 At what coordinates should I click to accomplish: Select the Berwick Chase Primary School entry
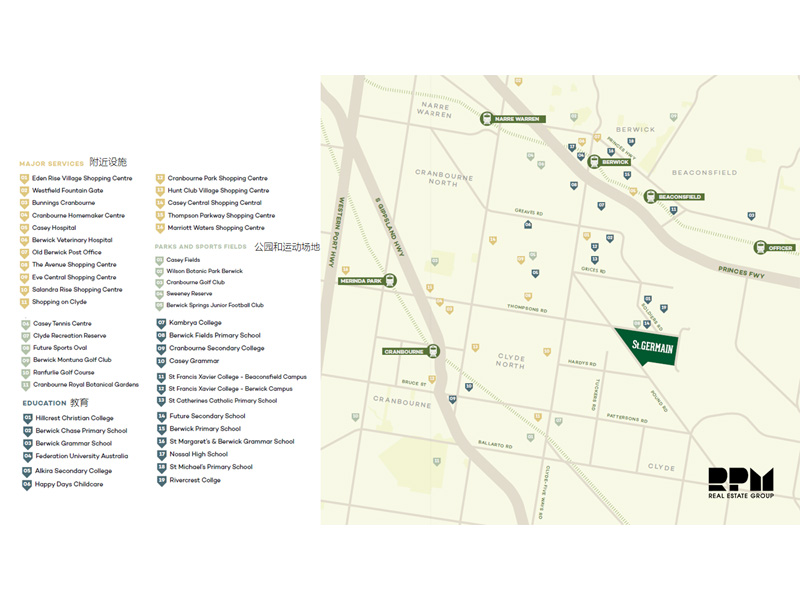coord(81,431)
